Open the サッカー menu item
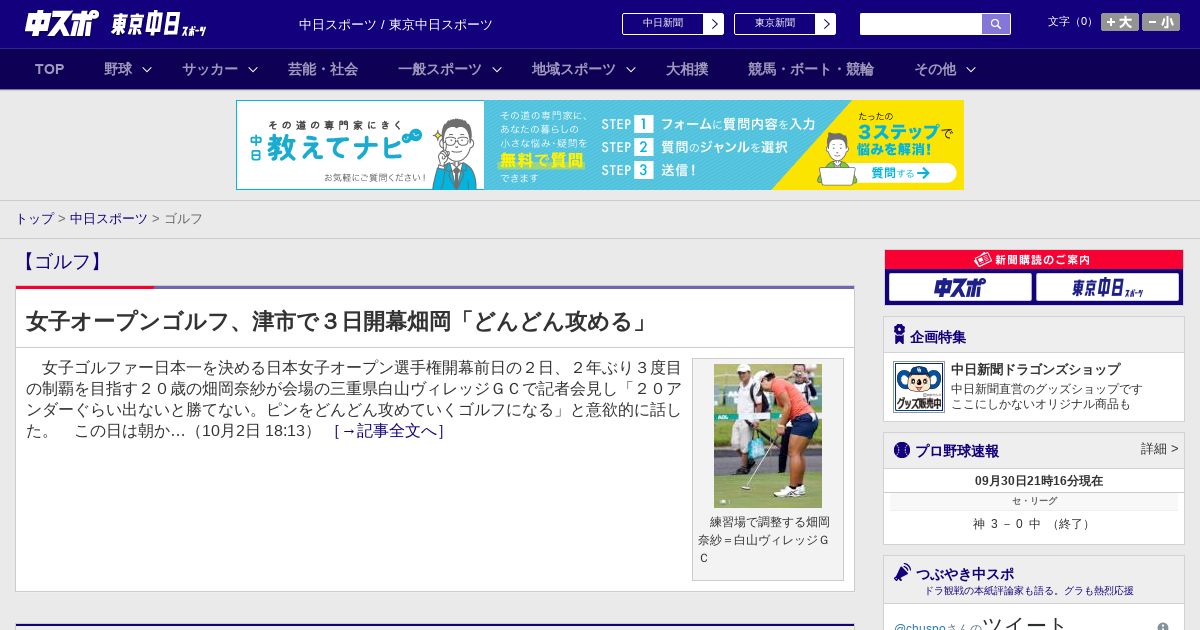Image resolution: width=1200 pixels, height=630 pixels. (210, 69)
